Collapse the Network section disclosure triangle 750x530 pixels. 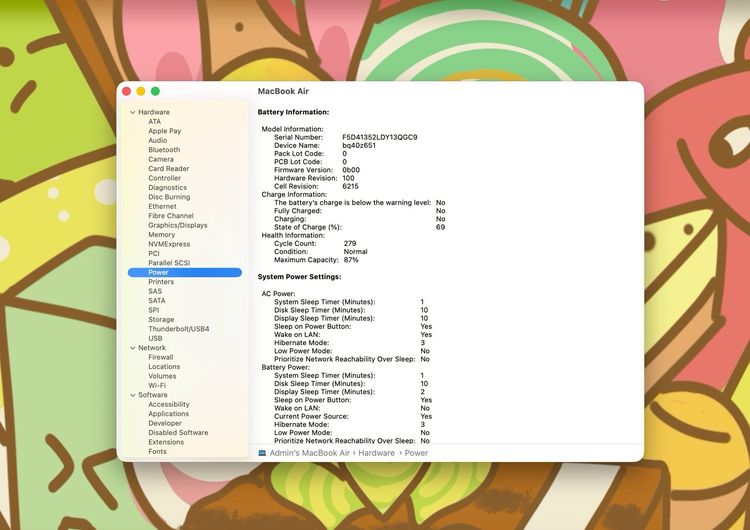(x=132, y=348)
